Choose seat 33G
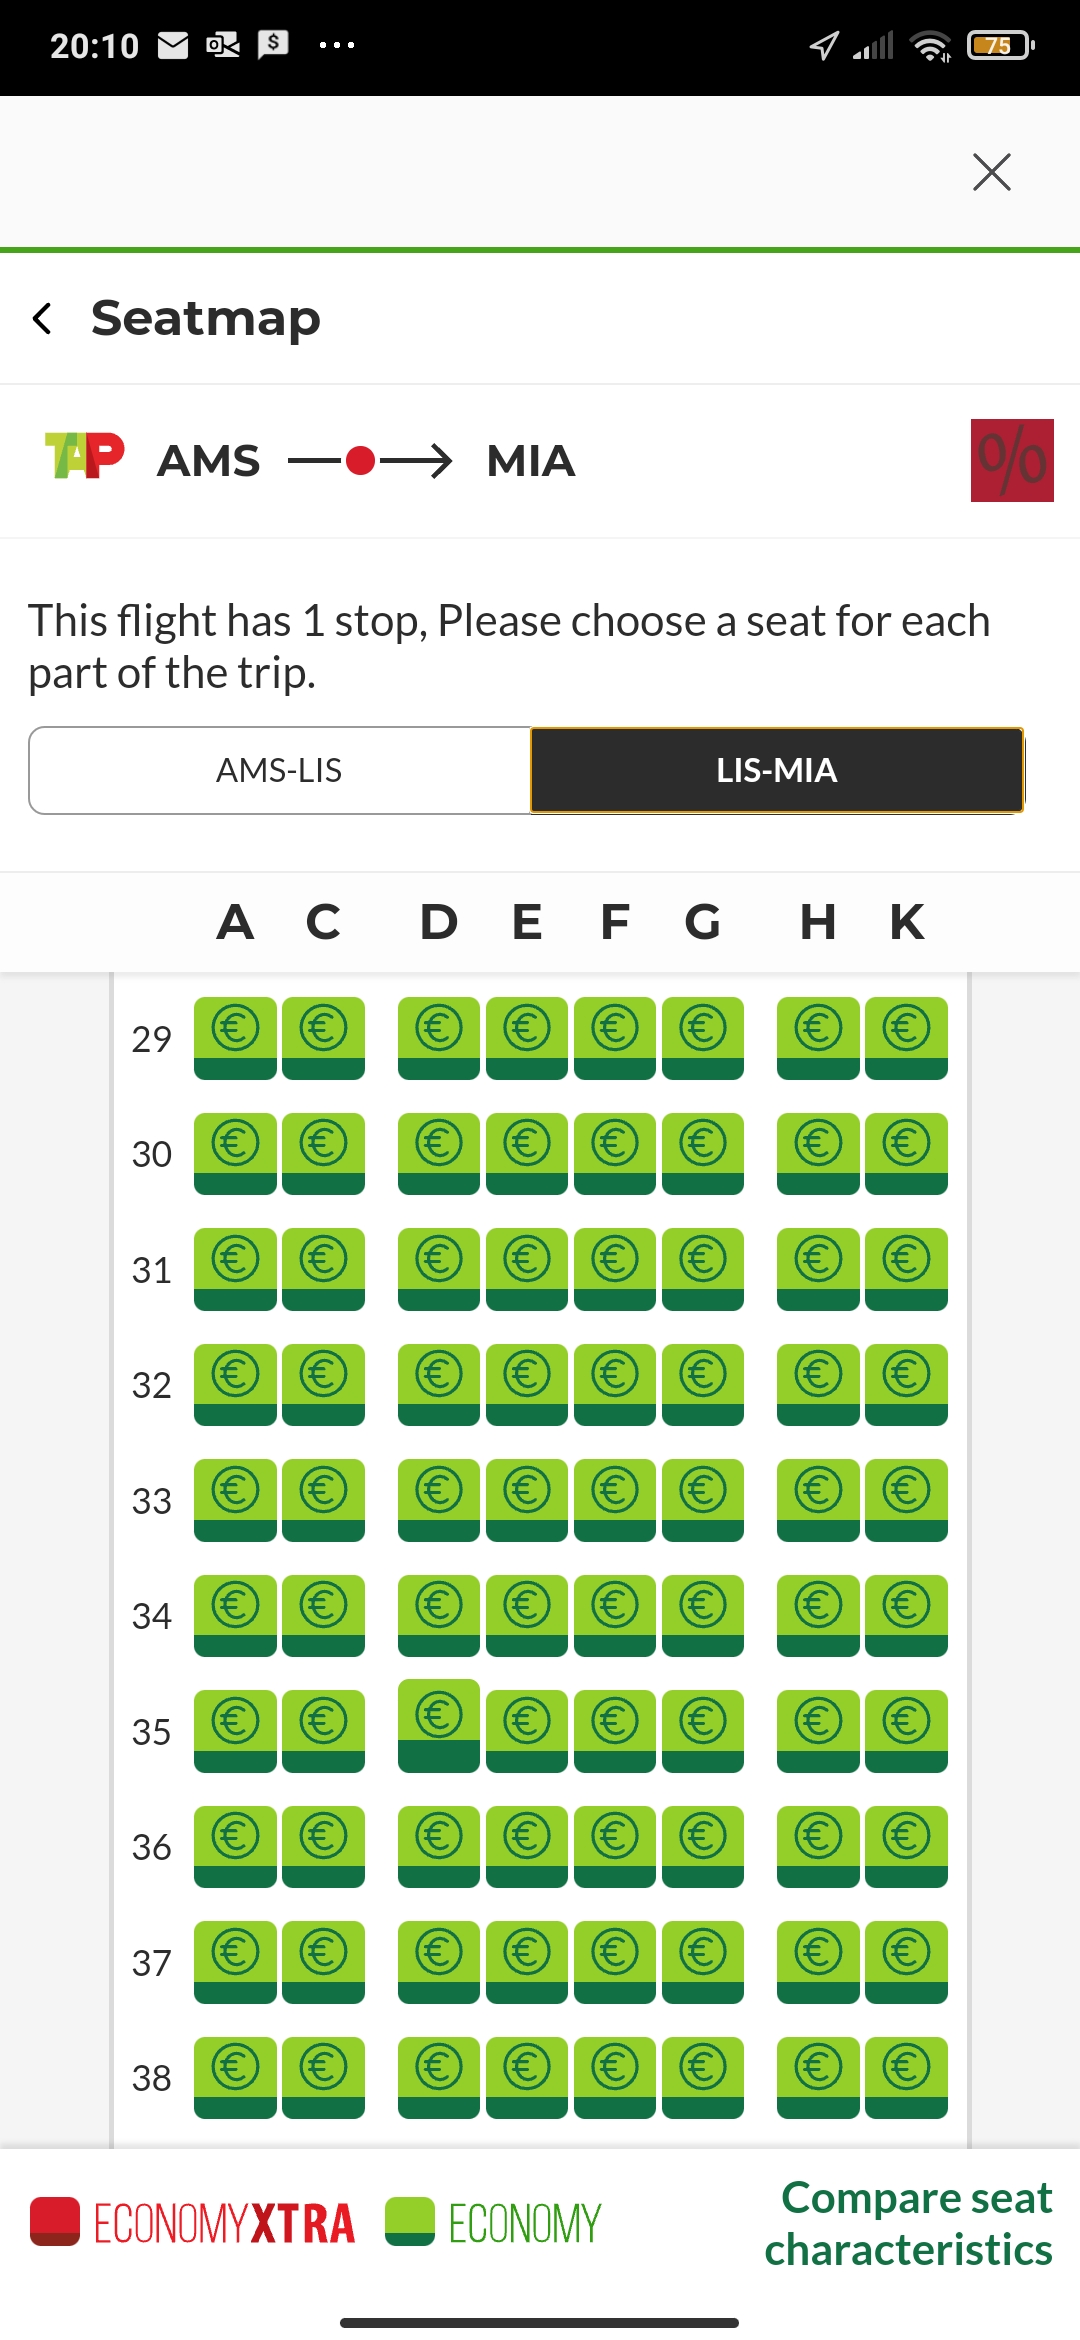This screenshot has height=2340, width=1080. (x=703, y=1499)
